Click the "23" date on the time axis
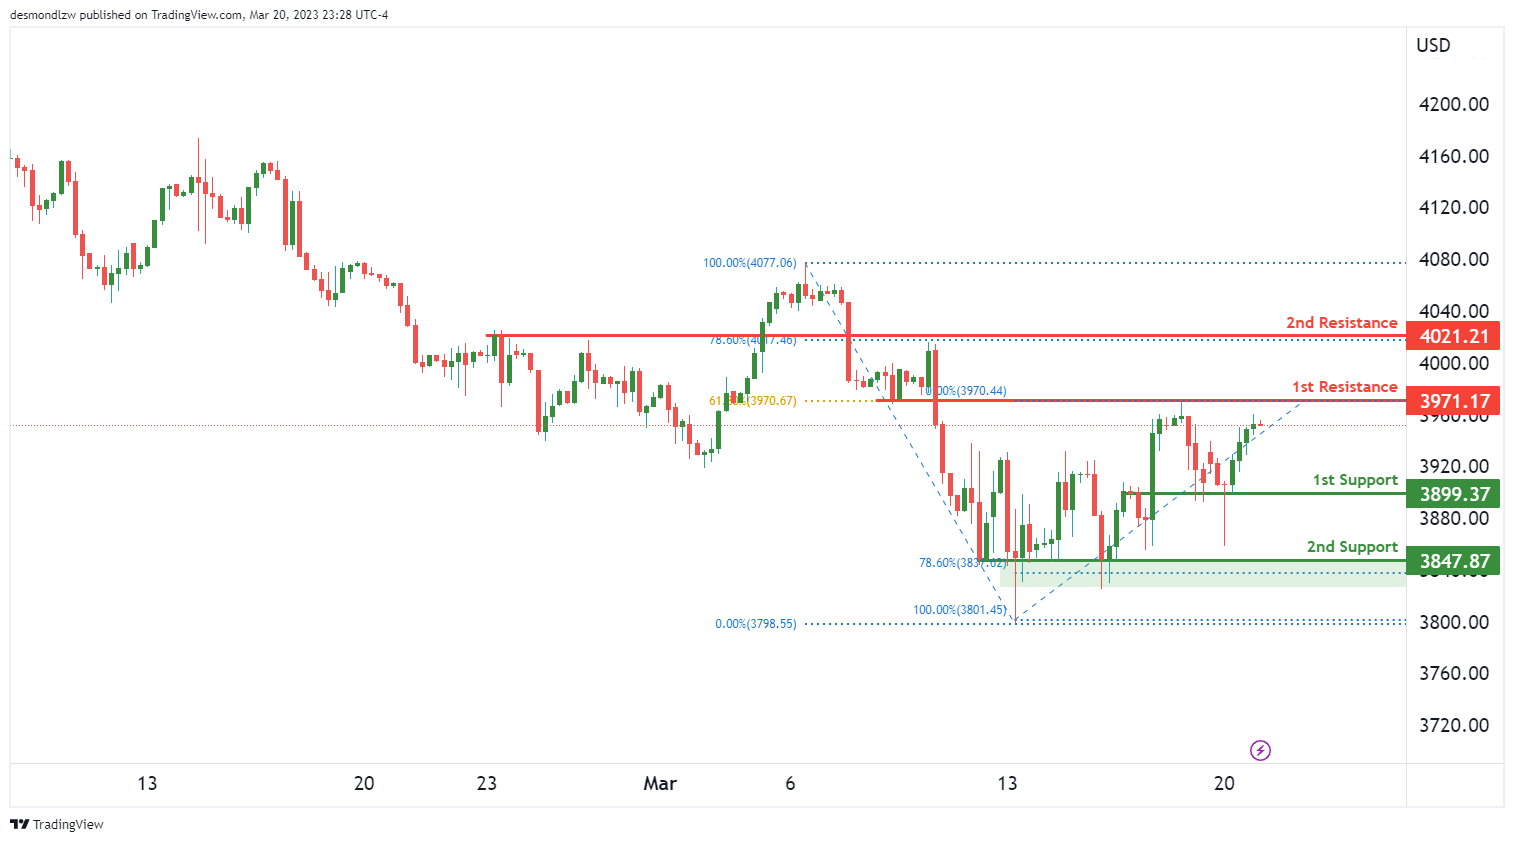The height and width of the screenshot is (842, 1514). point(487,783)
